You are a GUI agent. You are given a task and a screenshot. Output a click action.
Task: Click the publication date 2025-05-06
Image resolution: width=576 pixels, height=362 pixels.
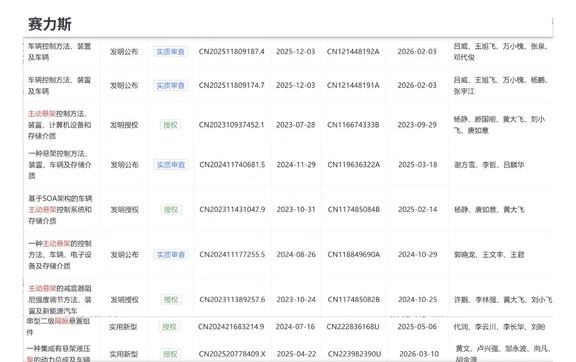pos(417,327)
